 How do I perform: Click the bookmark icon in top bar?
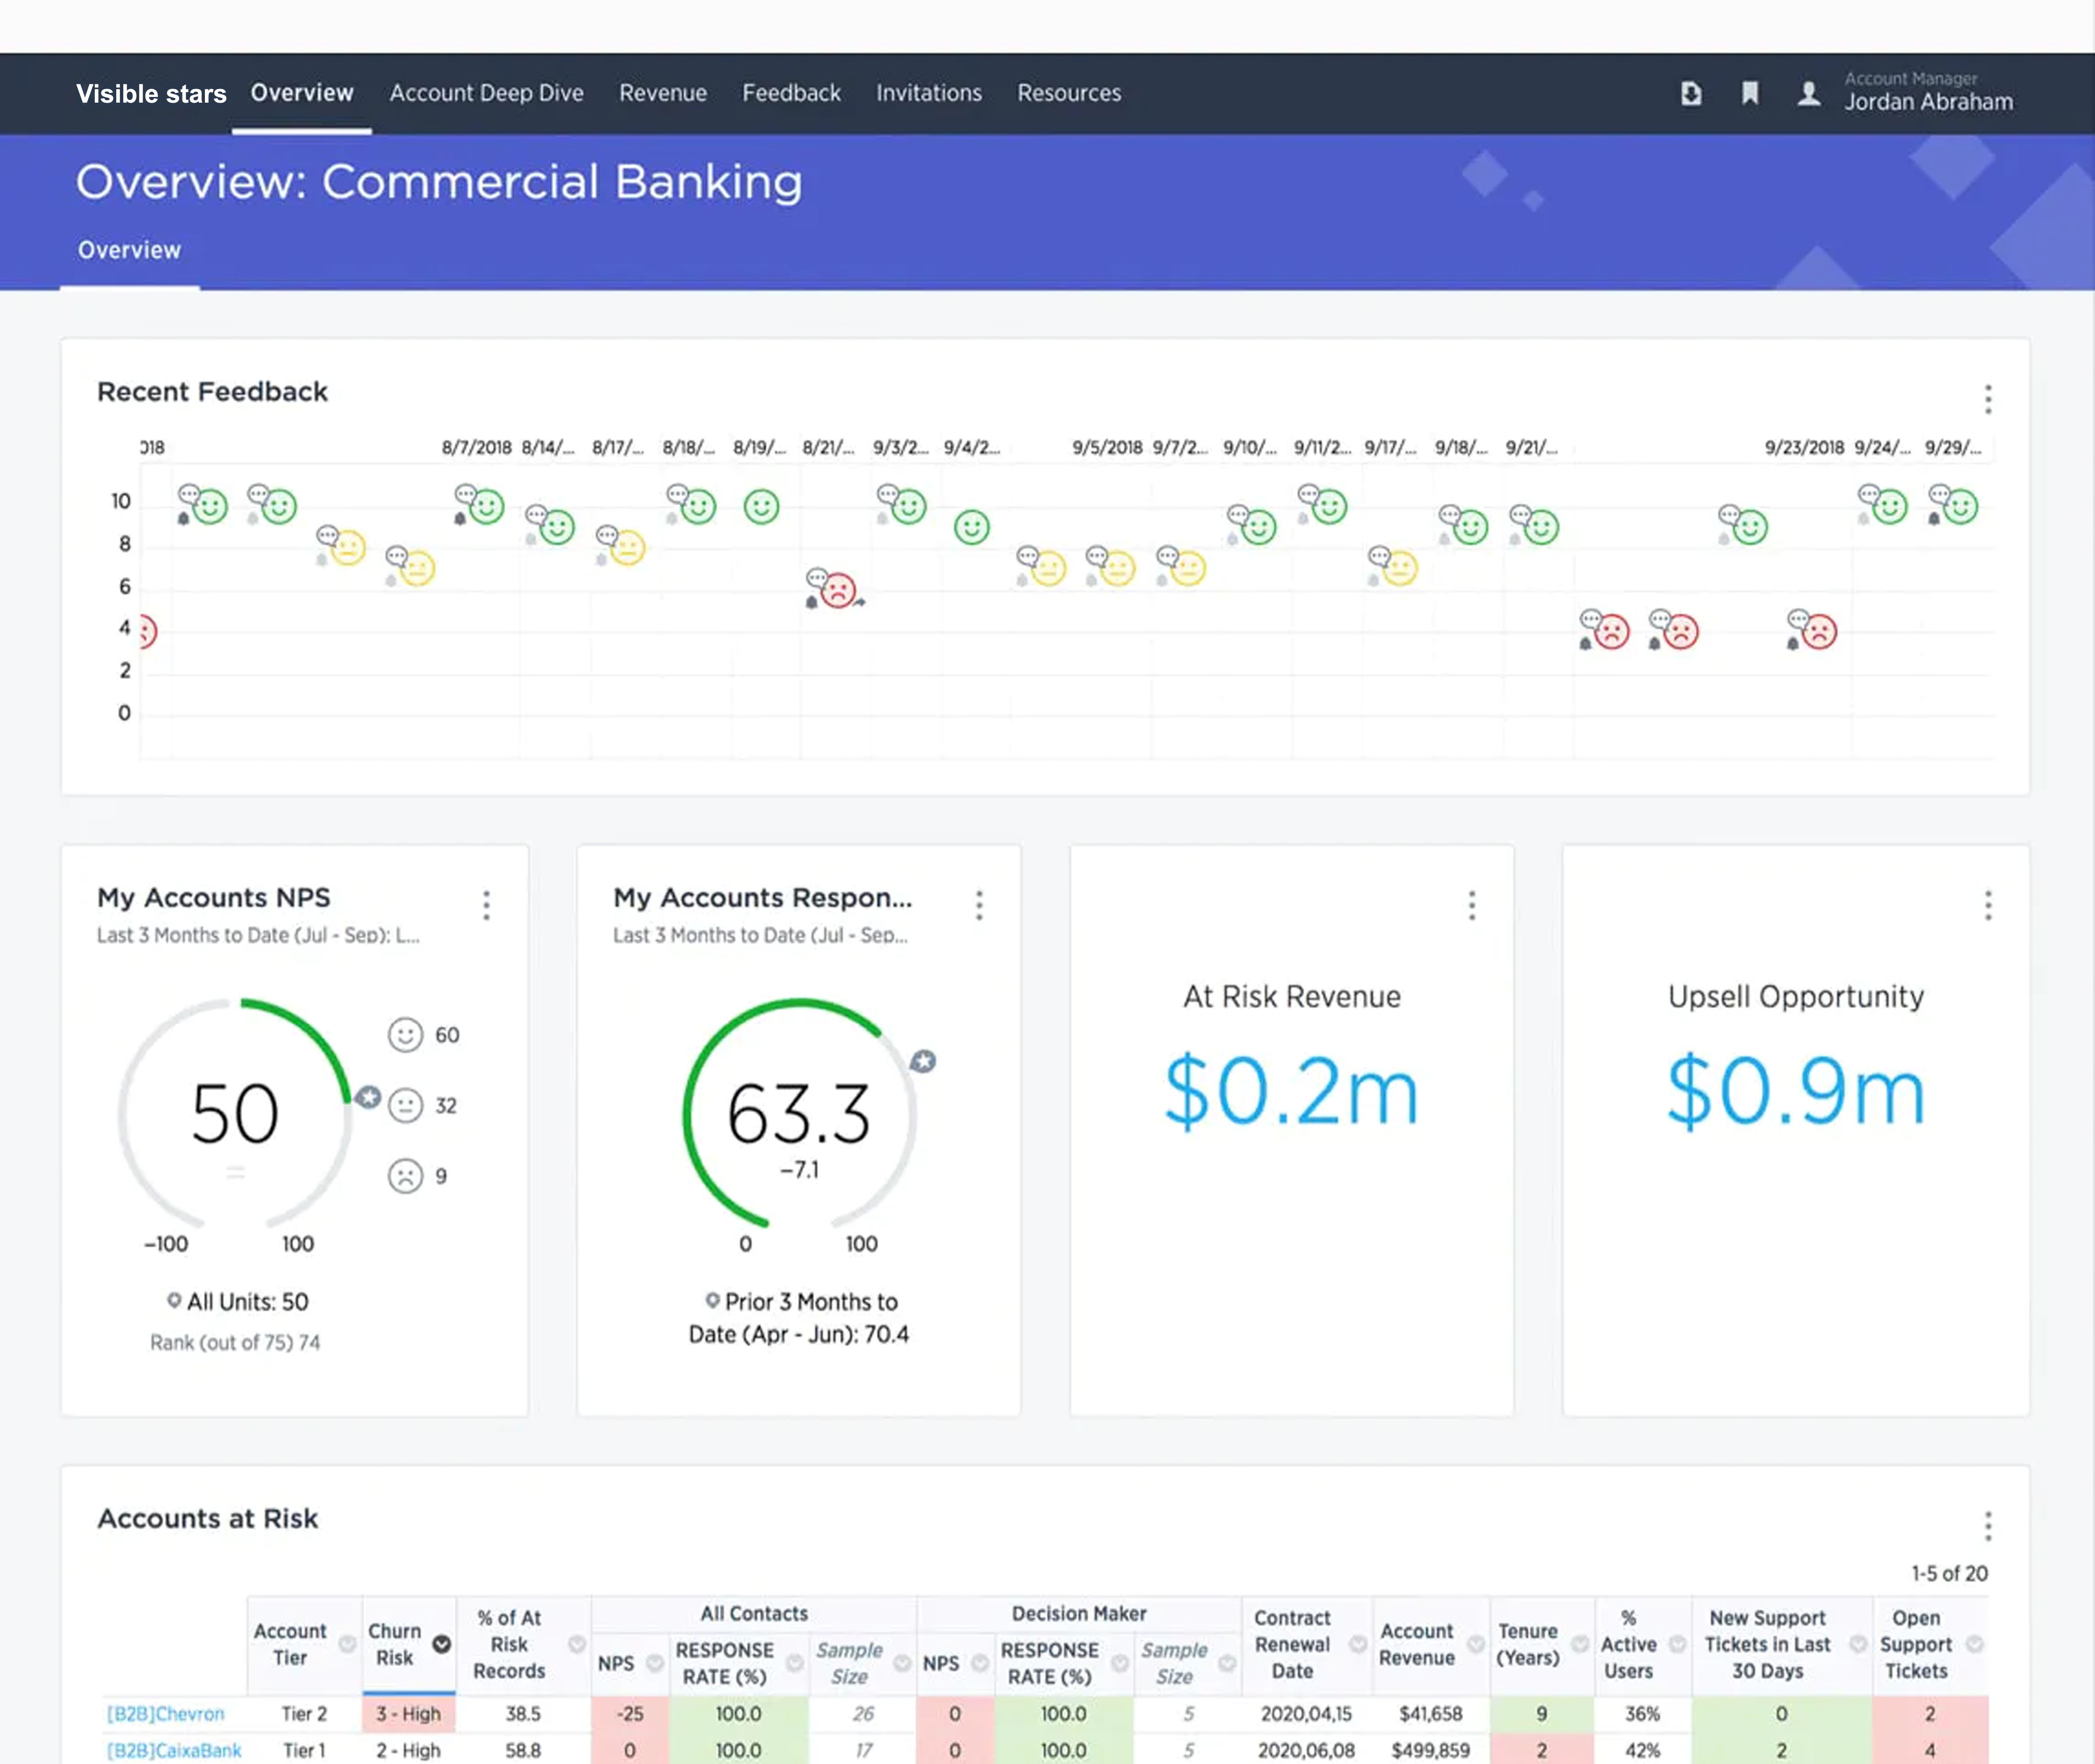[1750, 93]
